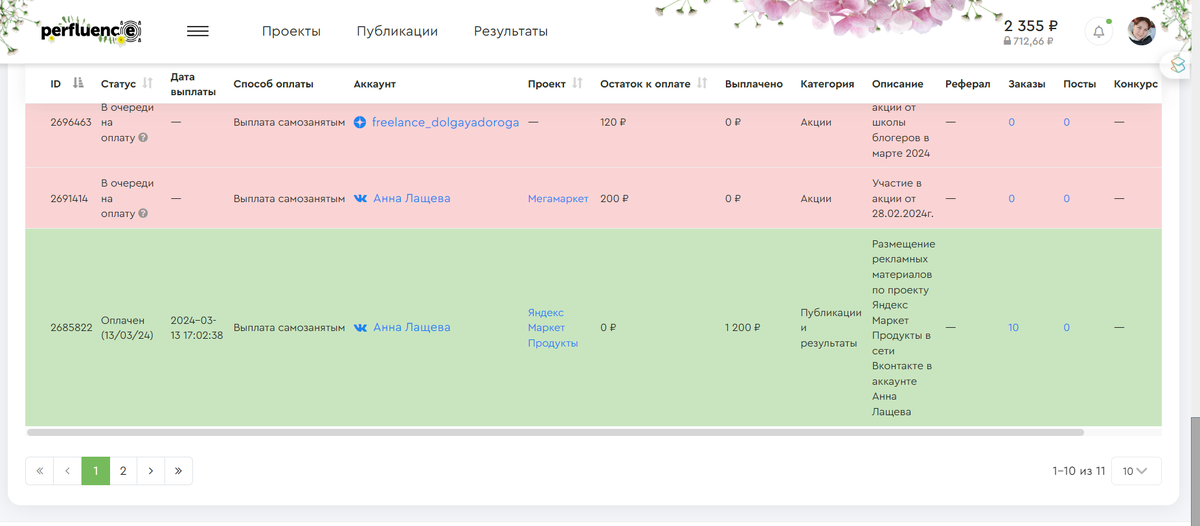Open Публикации navigation item
Image resolution: width=1200 pixels, height=526 pixels.
tap(397, 31)
